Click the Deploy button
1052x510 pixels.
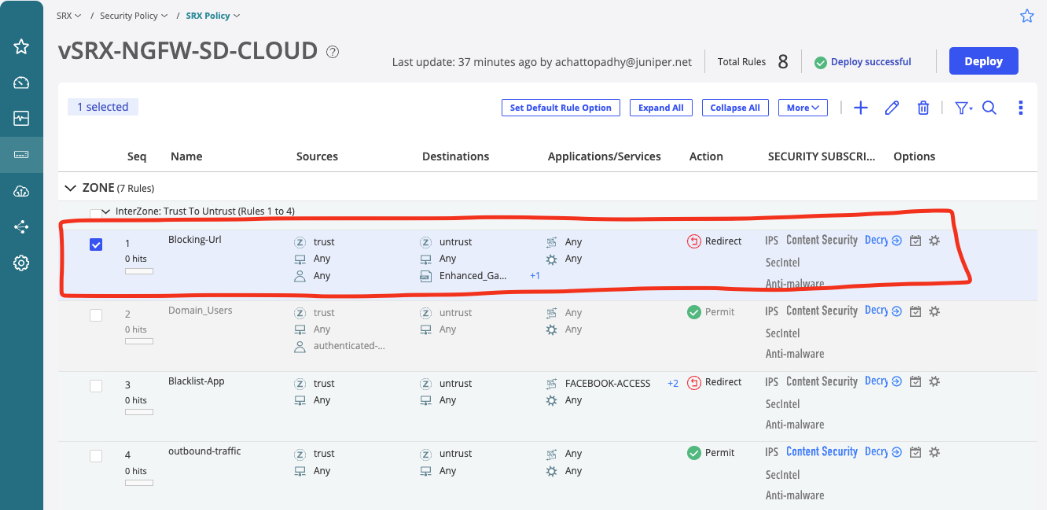point(984,61)
